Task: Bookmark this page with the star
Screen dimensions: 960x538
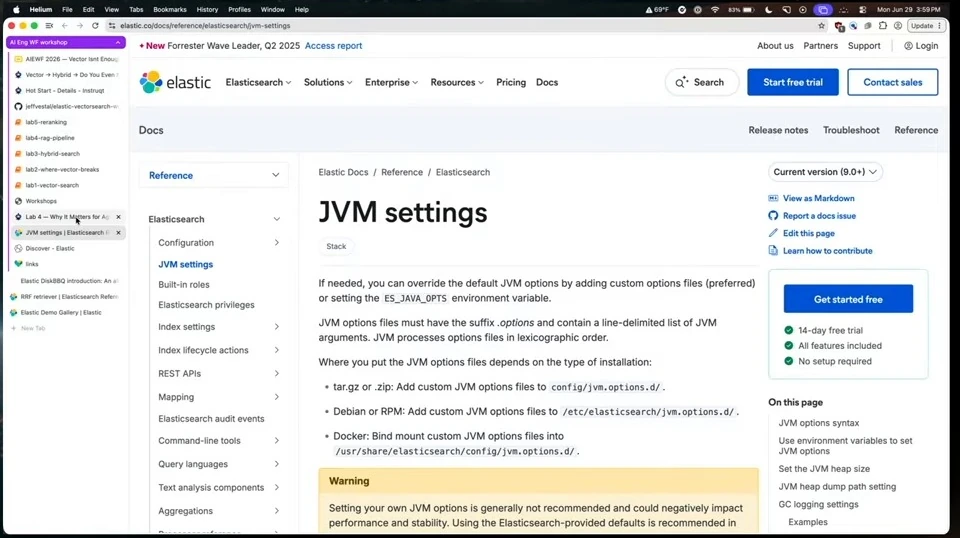Action: [822, 26]
